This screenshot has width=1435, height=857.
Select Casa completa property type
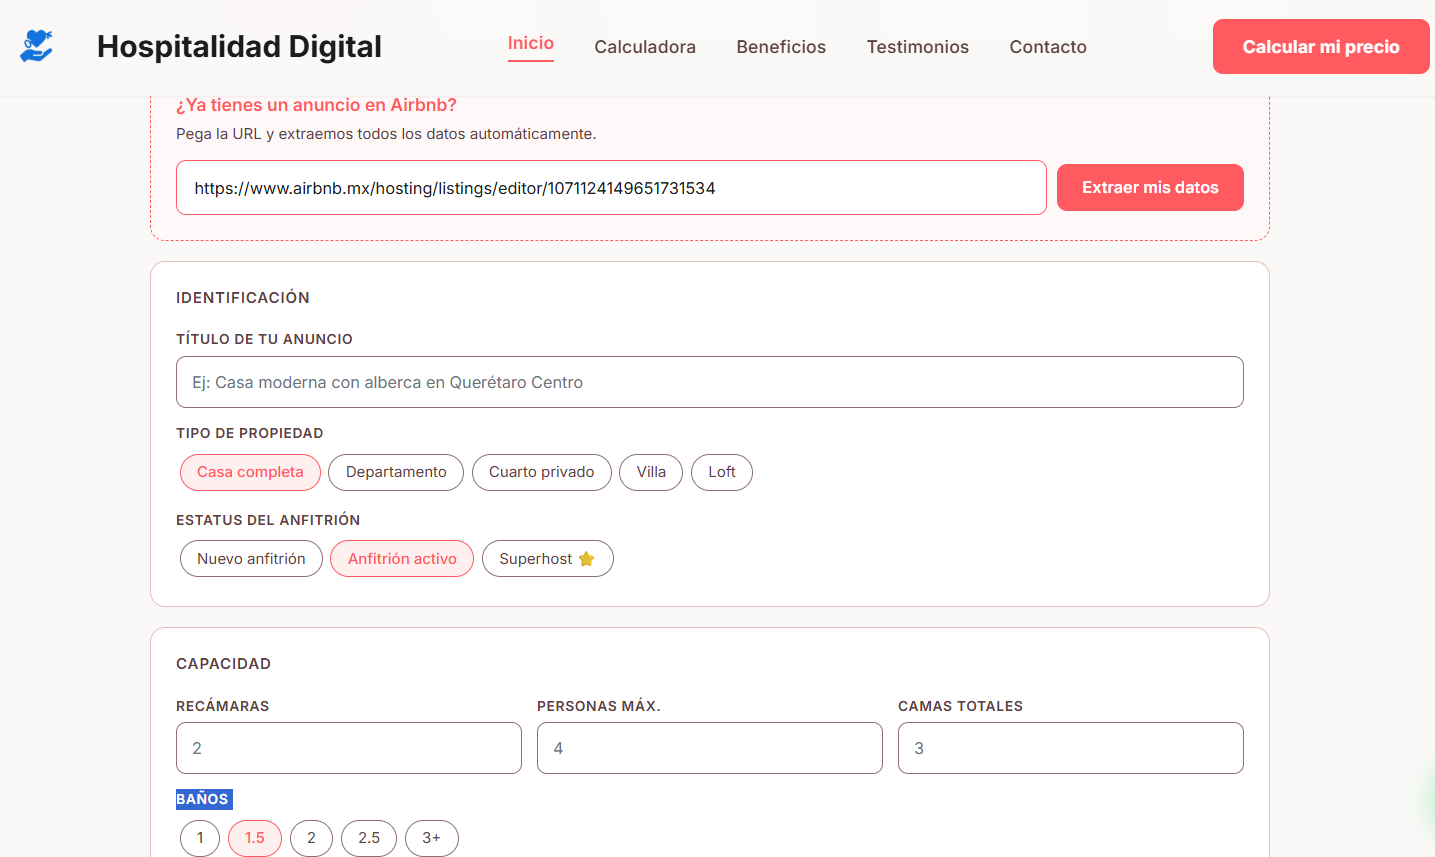point(250,472)
